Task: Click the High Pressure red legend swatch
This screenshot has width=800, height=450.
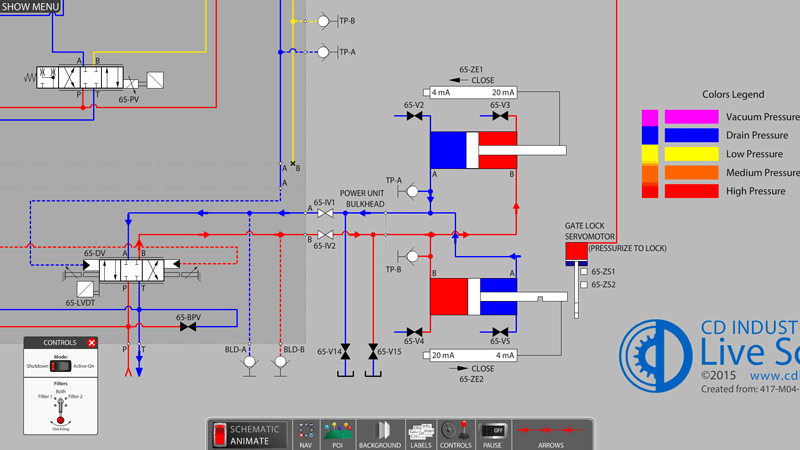Action: click(691, 191)
